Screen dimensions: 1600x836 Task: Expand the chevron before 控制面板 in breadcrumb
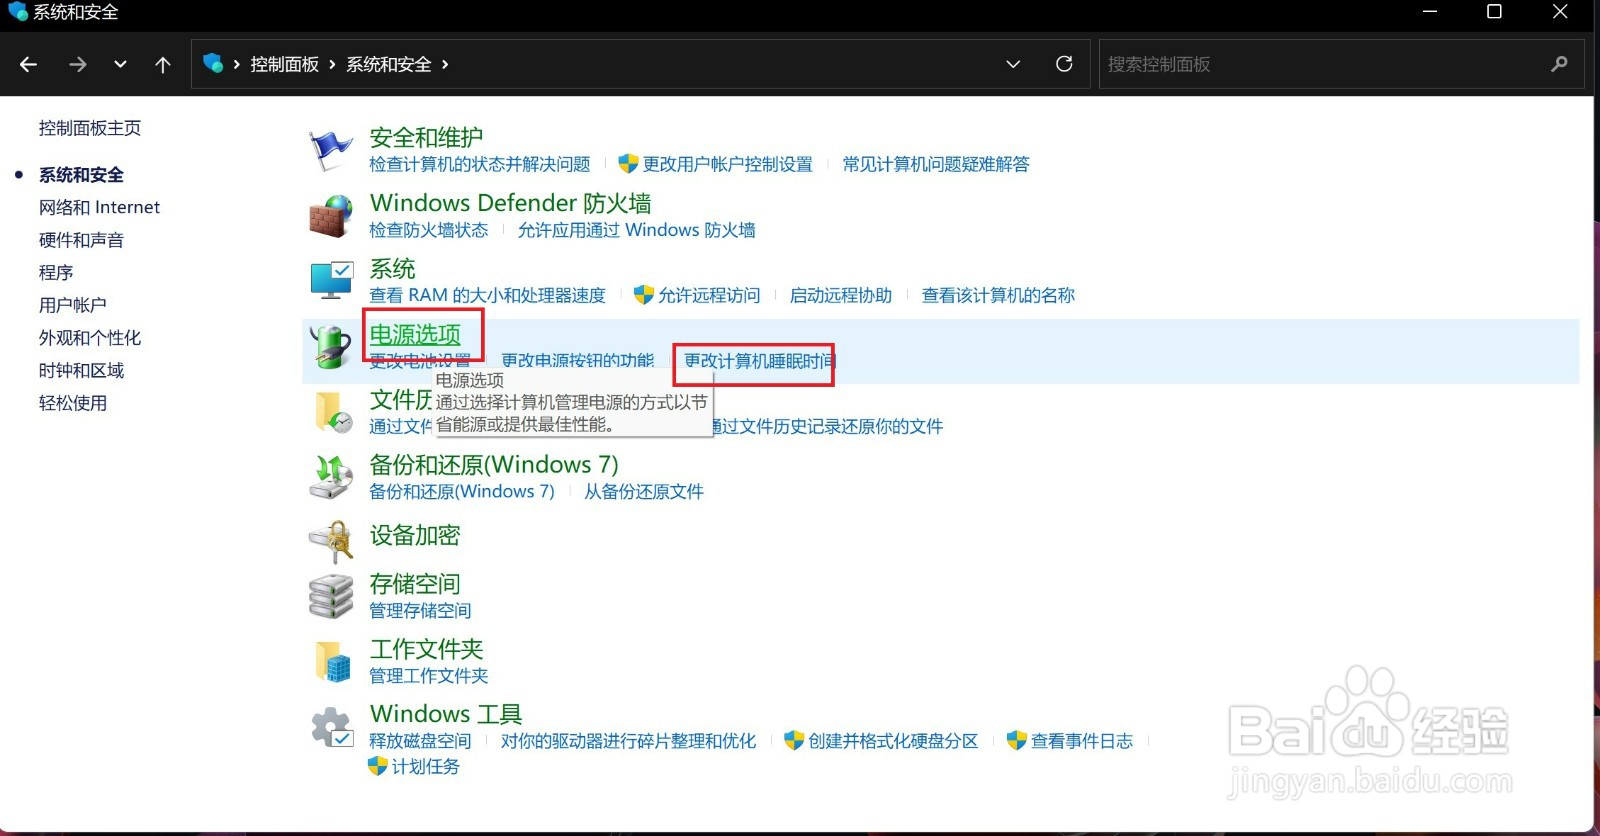(x=237, y=64)
